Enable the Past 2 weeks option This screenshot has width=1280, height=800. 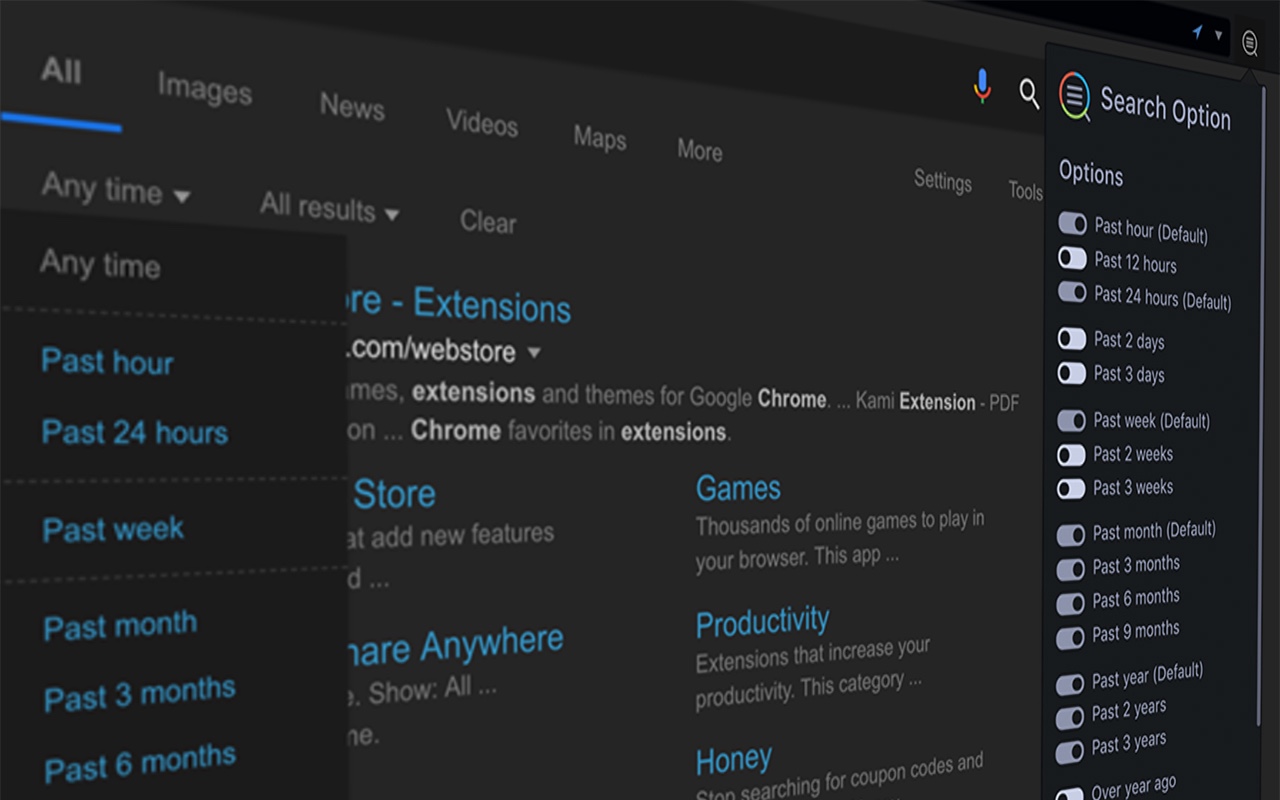[1071, 455]
